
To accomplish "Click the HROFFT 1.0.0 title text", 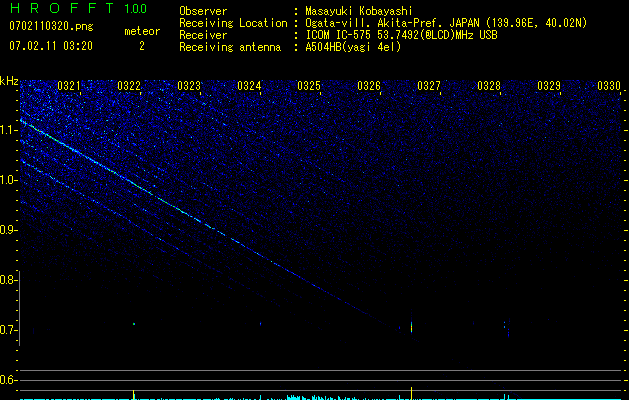I will coord(78,8).
